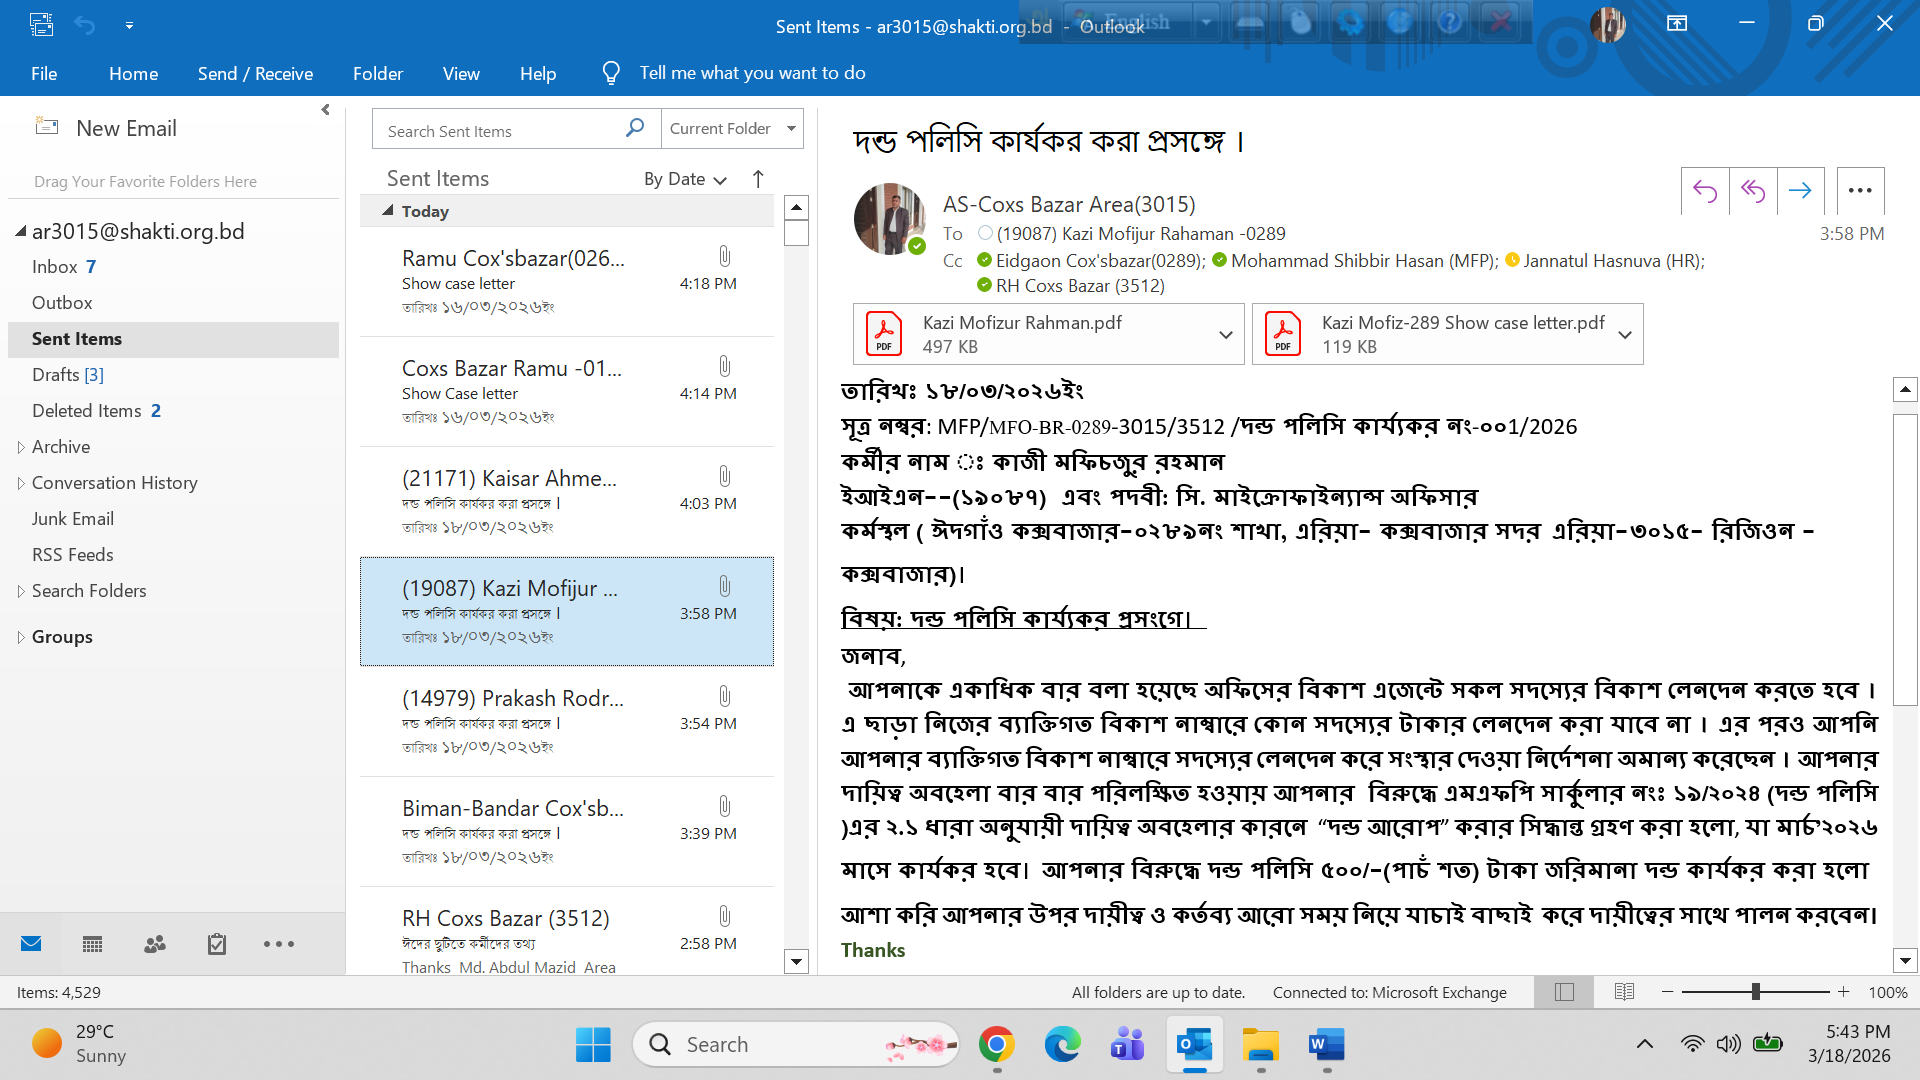Switch to Reading view layout in status bar
Viewport: 1920px width, 1080px height.
(x=1624, y=992)
